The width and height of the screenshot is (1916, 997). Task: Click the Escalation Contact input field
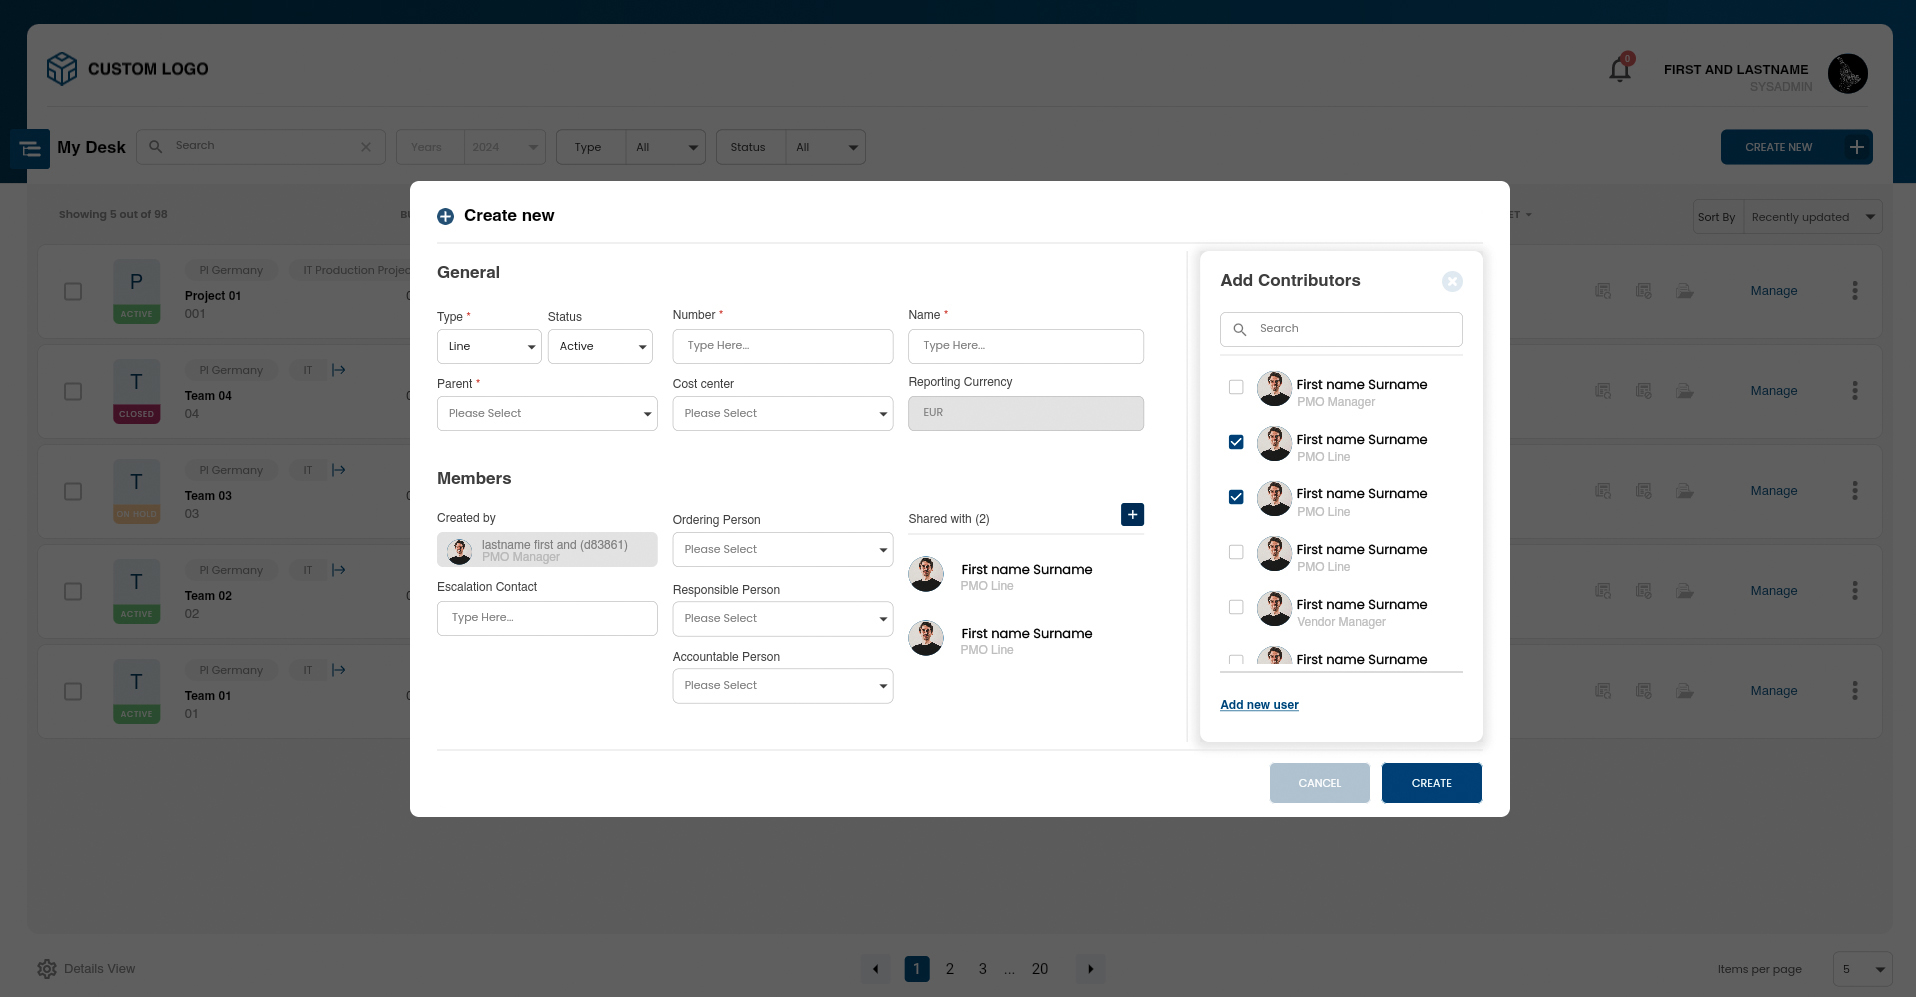point(547,618)
